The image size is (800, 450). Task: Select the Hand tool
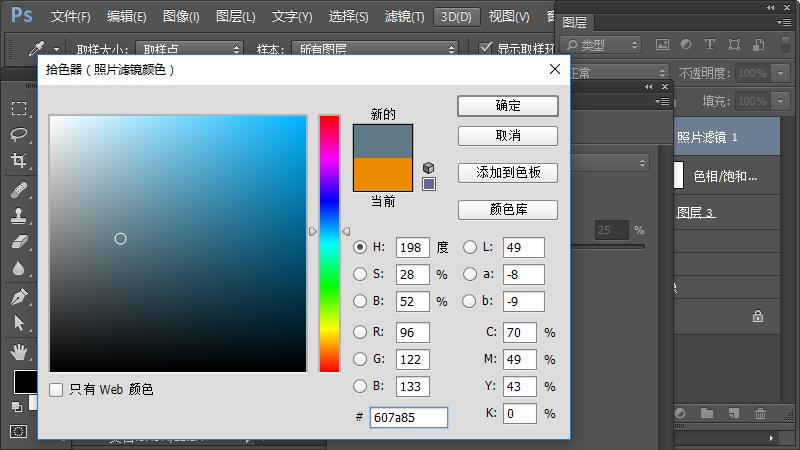click(x=19, y=352)
